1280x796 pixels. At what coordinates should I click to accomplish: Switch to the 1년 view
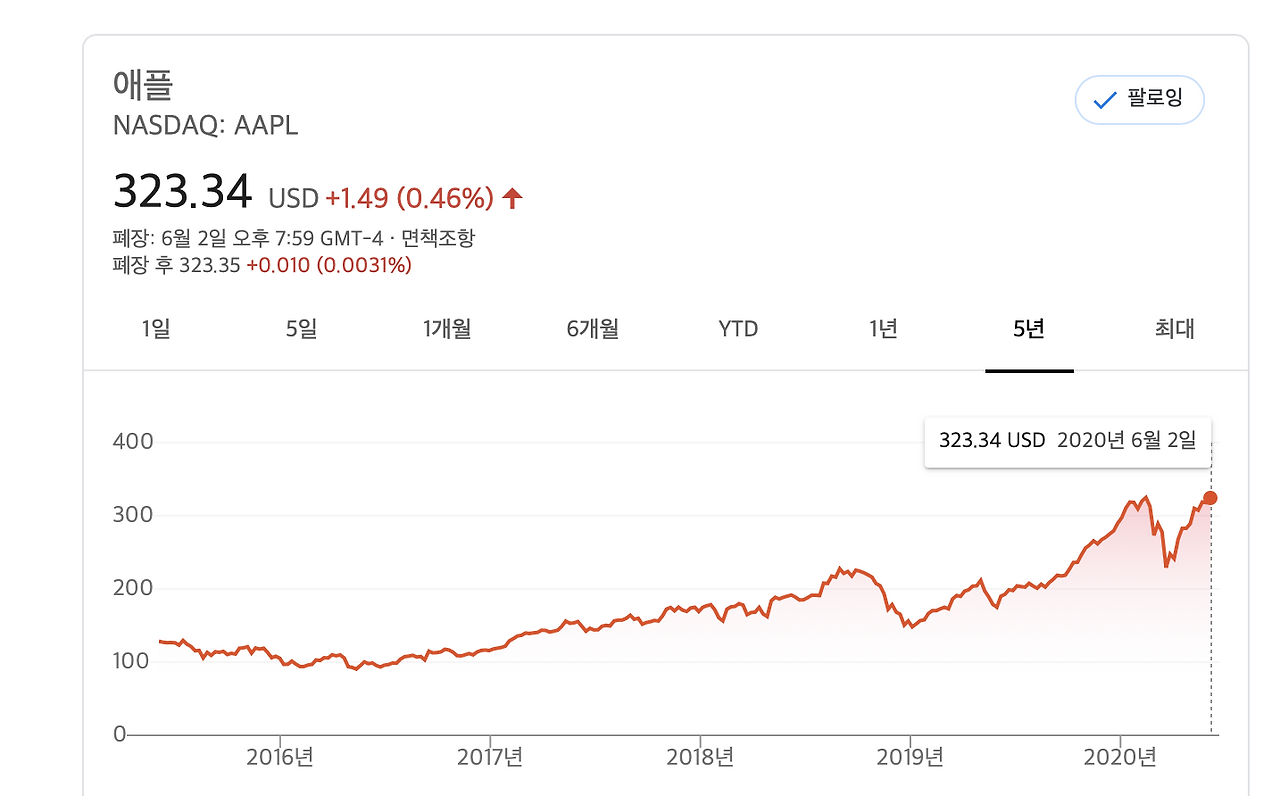pyautogui.click(x=883, y=328)
